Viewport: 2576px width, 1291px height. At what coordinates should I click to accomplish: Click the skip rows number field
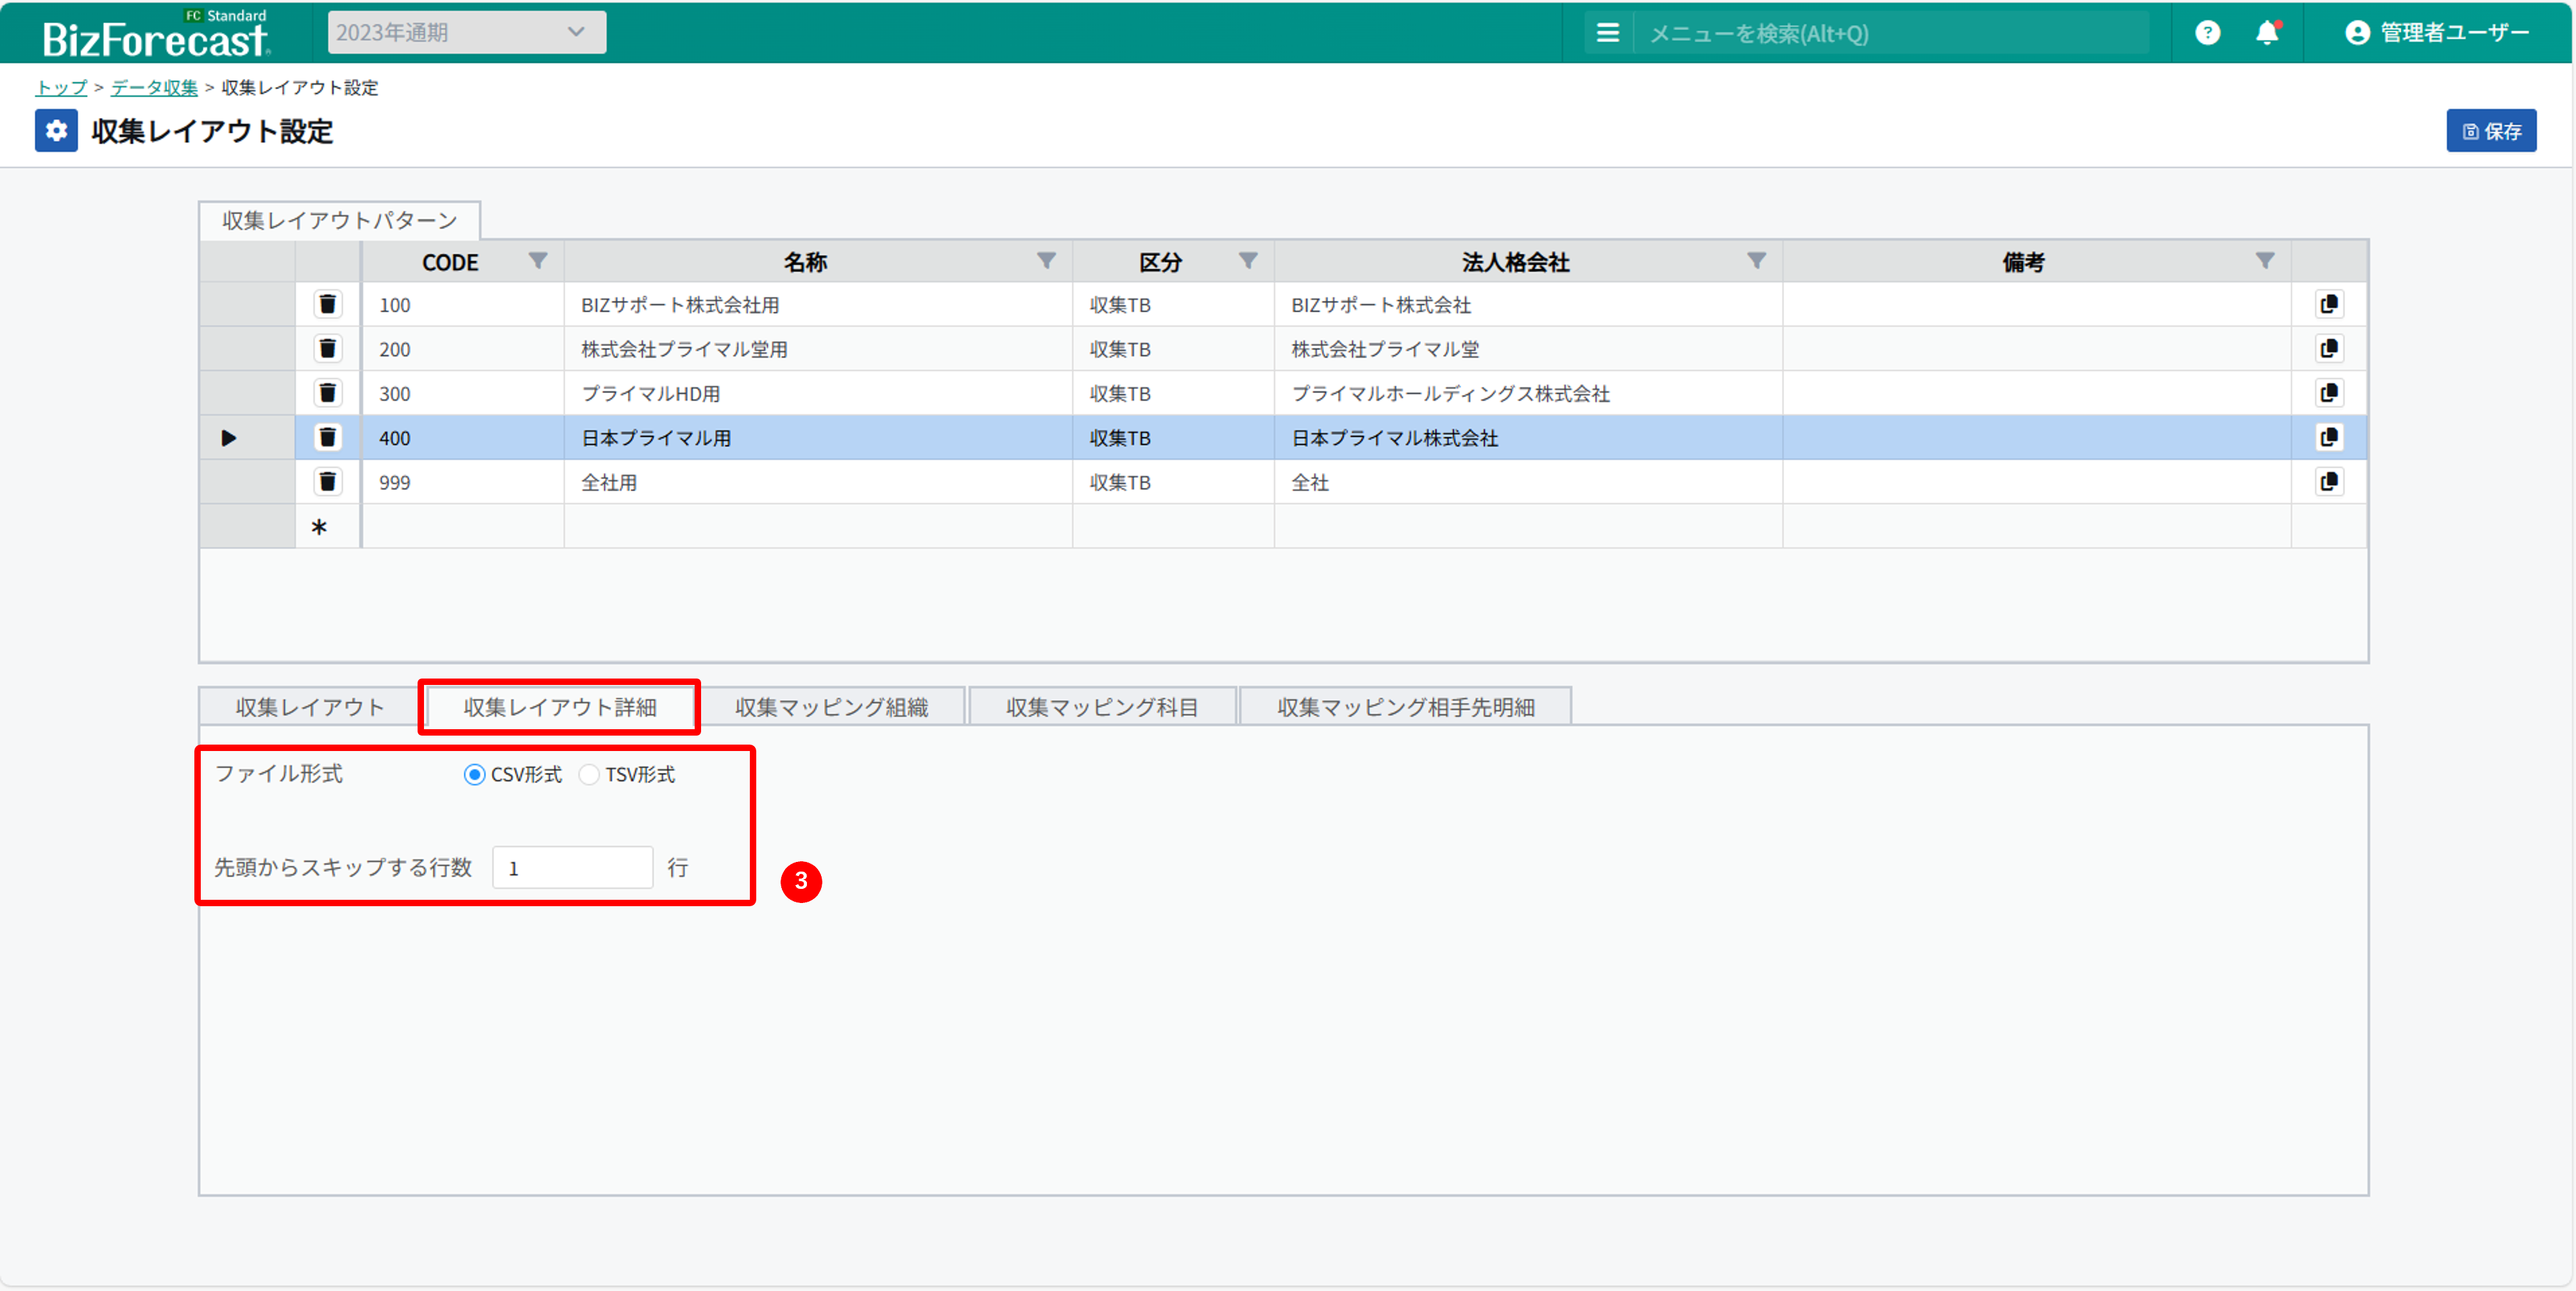tap(572, 868)
